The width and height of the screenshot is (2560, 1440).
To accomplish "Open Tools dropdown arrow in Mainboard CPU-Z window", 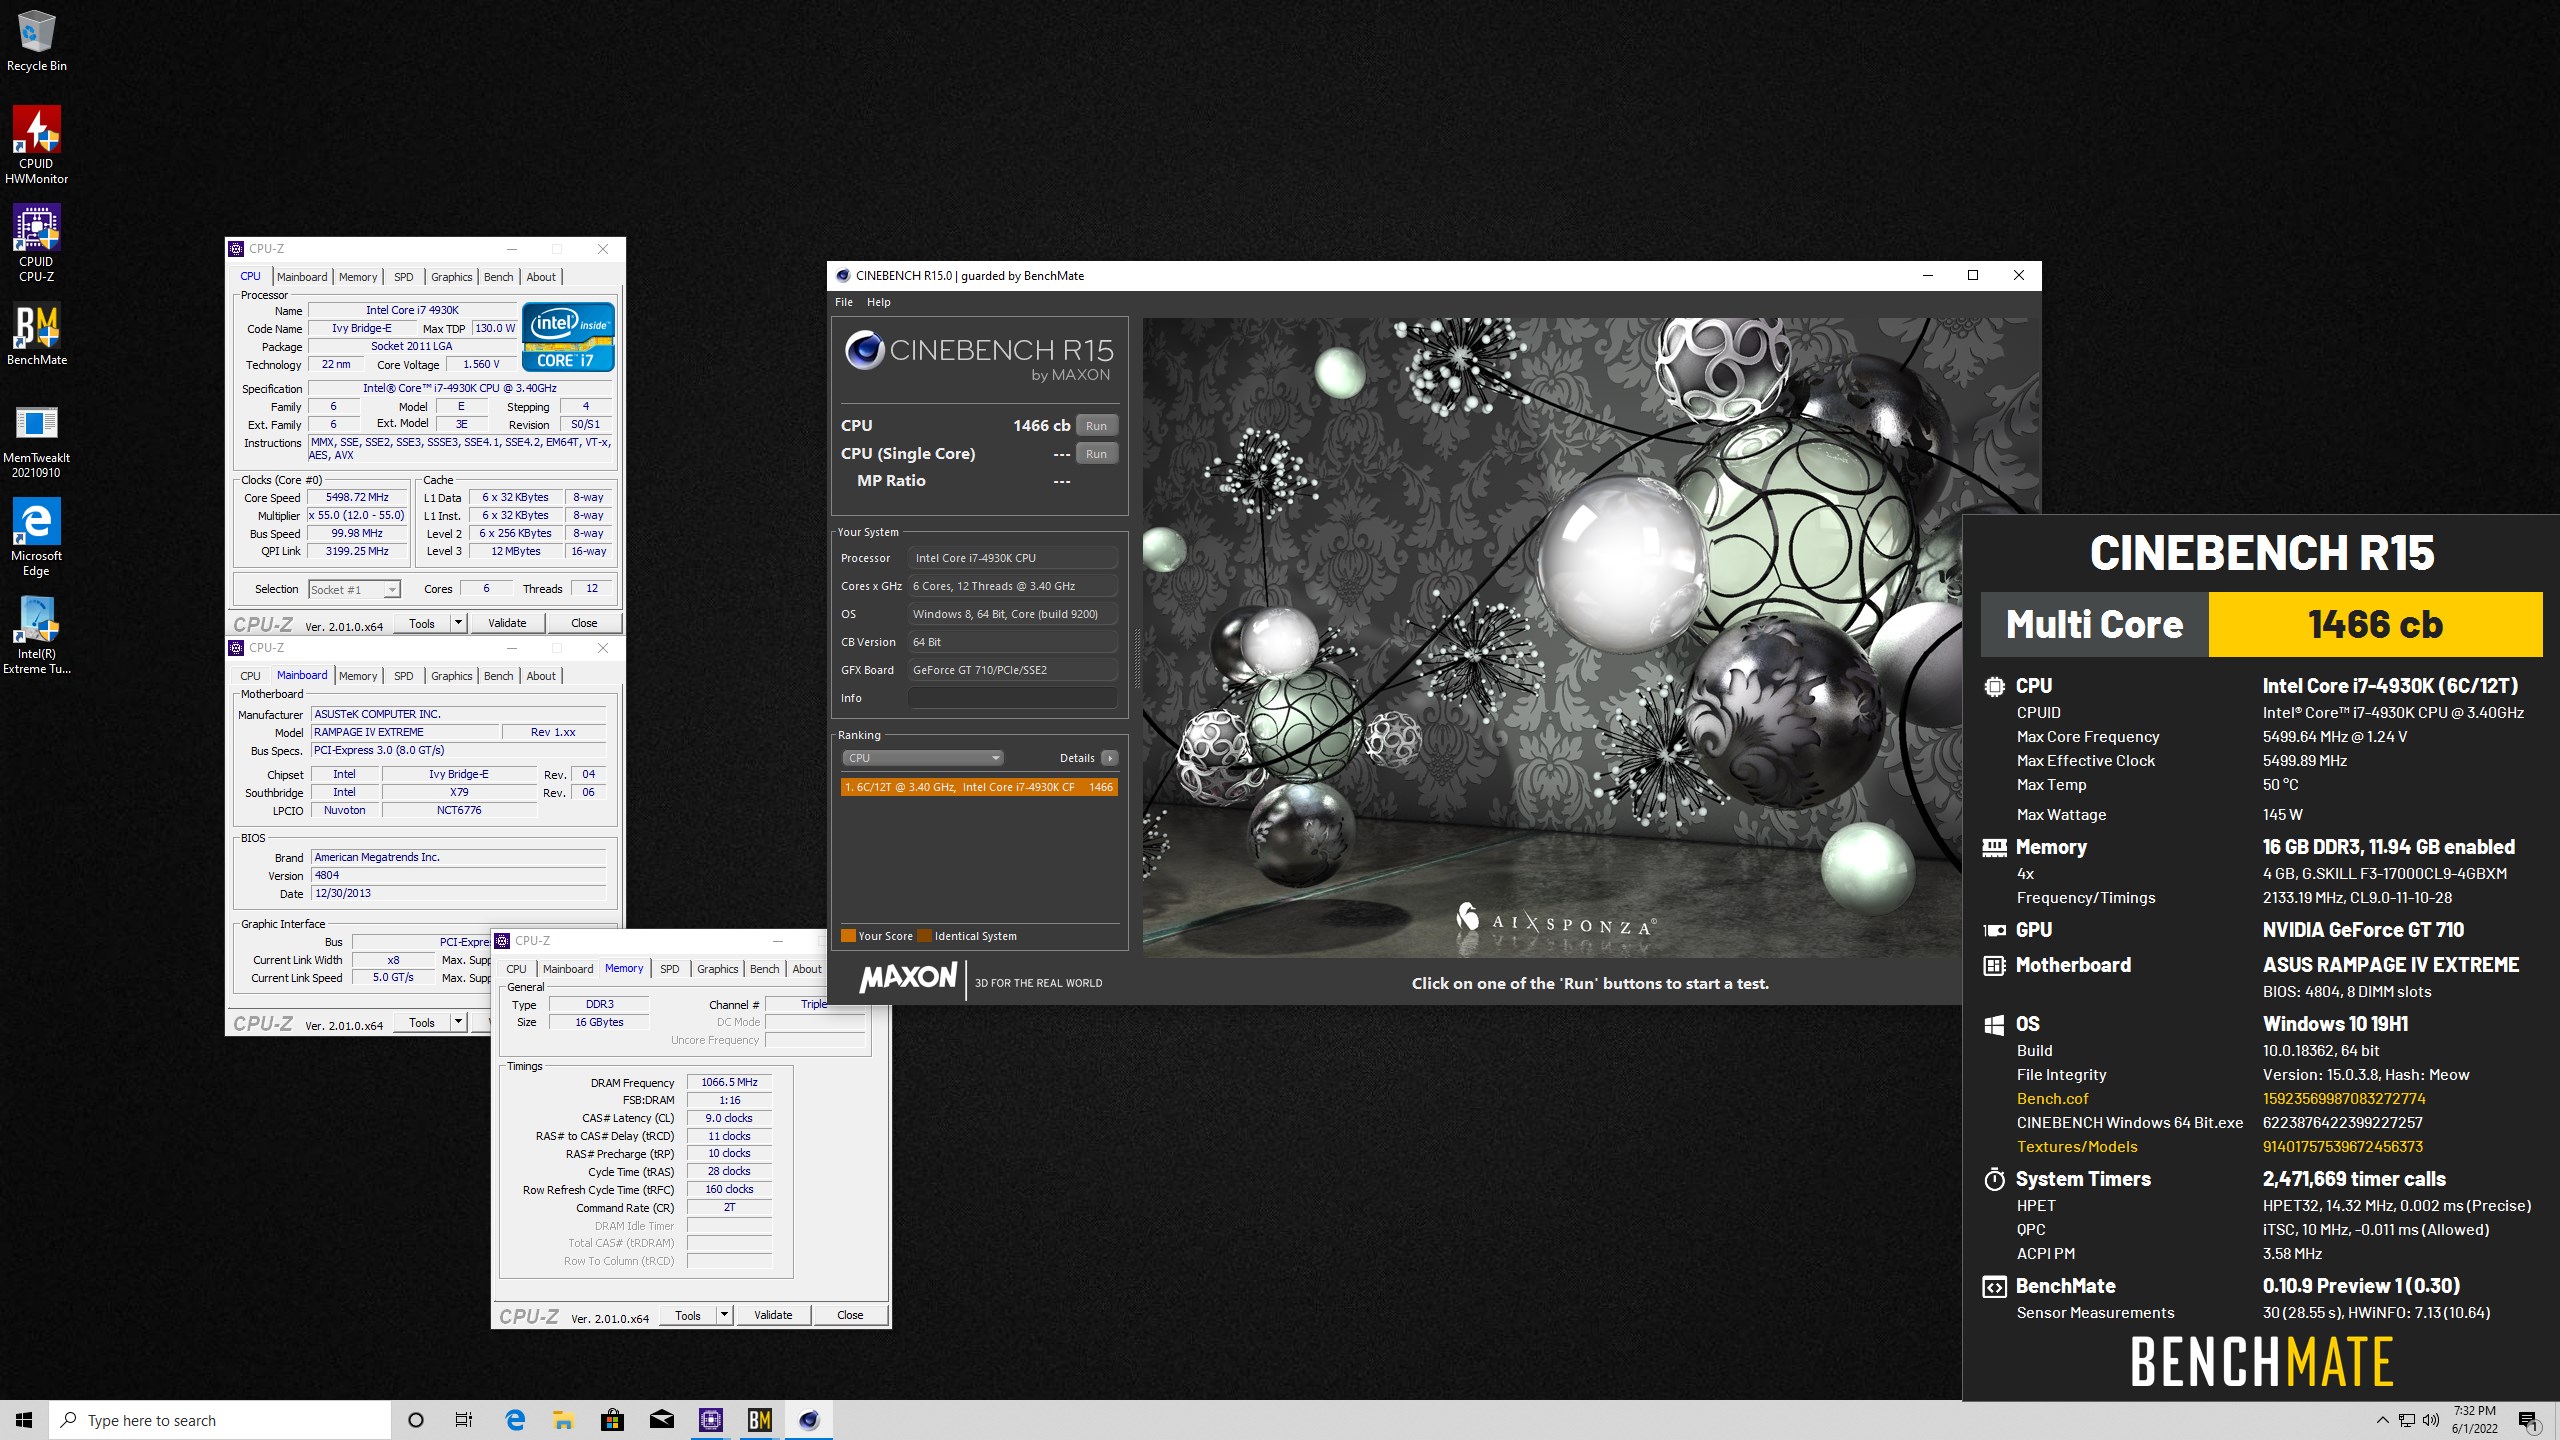I will click(x=458, y=1022).
